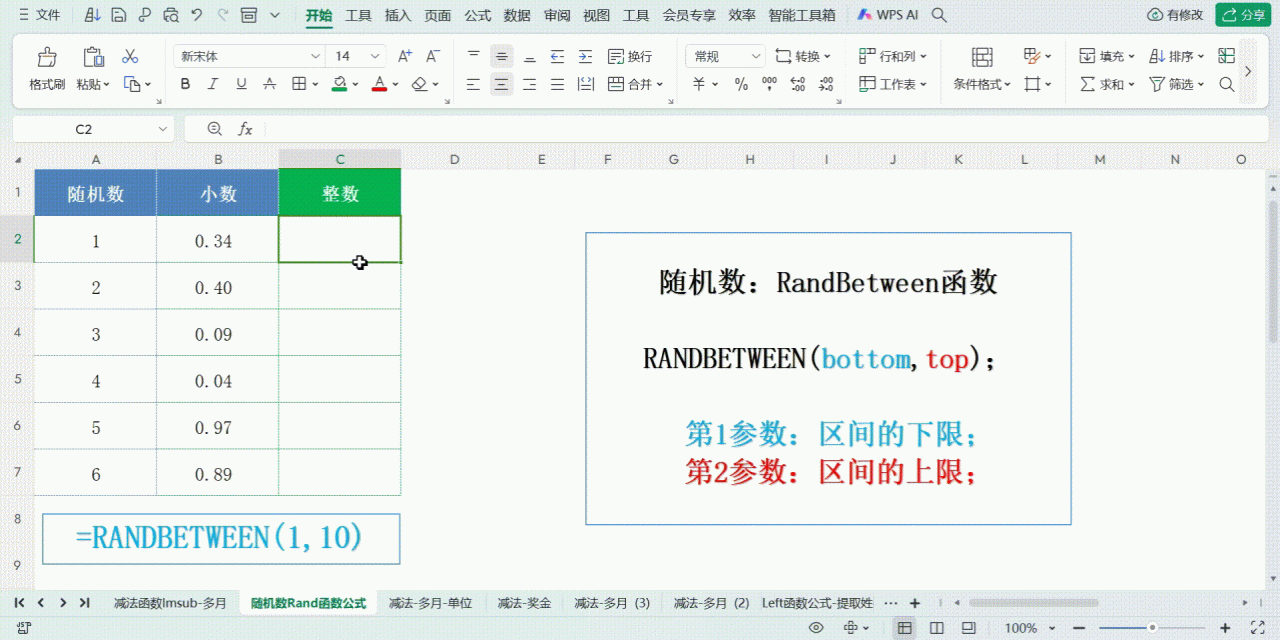Open the search magnifier beside WPS AI
This screenshot has width=1280, height=640.
click(x=939, y=15)
